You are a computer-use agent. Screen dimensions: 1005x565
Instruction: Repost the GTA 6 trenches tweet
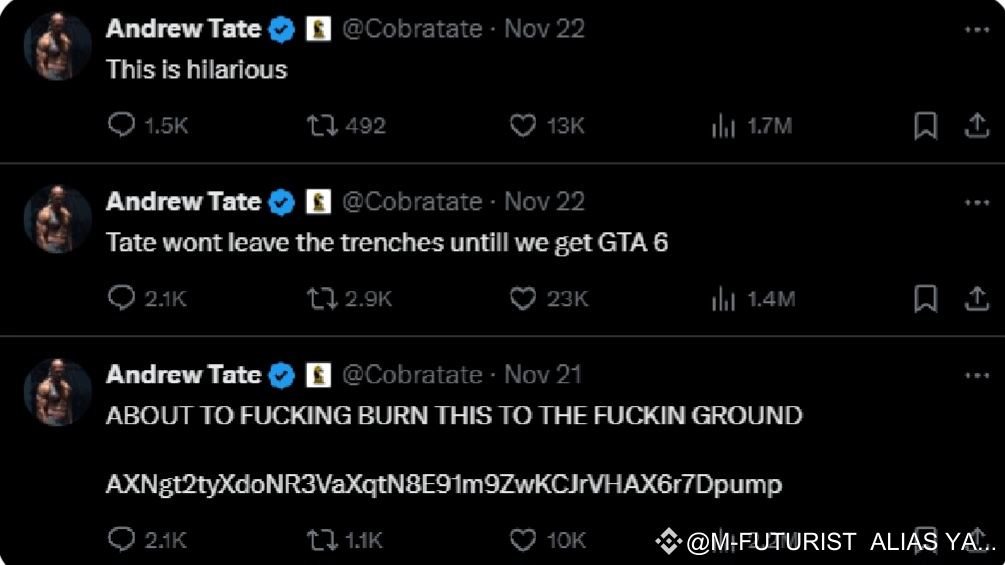click(x=321, y=298)
